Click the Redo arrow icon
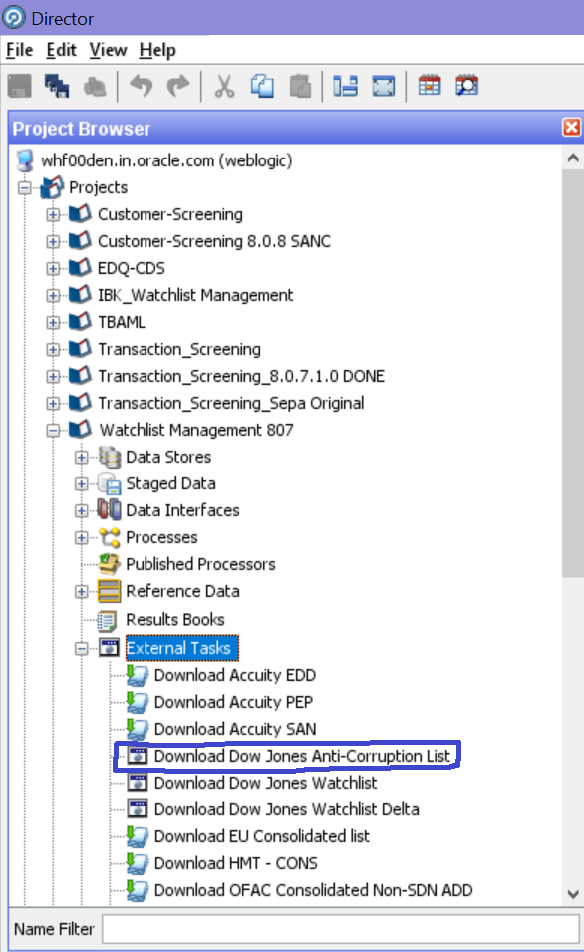Image resolution: width=584 pixels, height=952 pixels. point(178,86)
